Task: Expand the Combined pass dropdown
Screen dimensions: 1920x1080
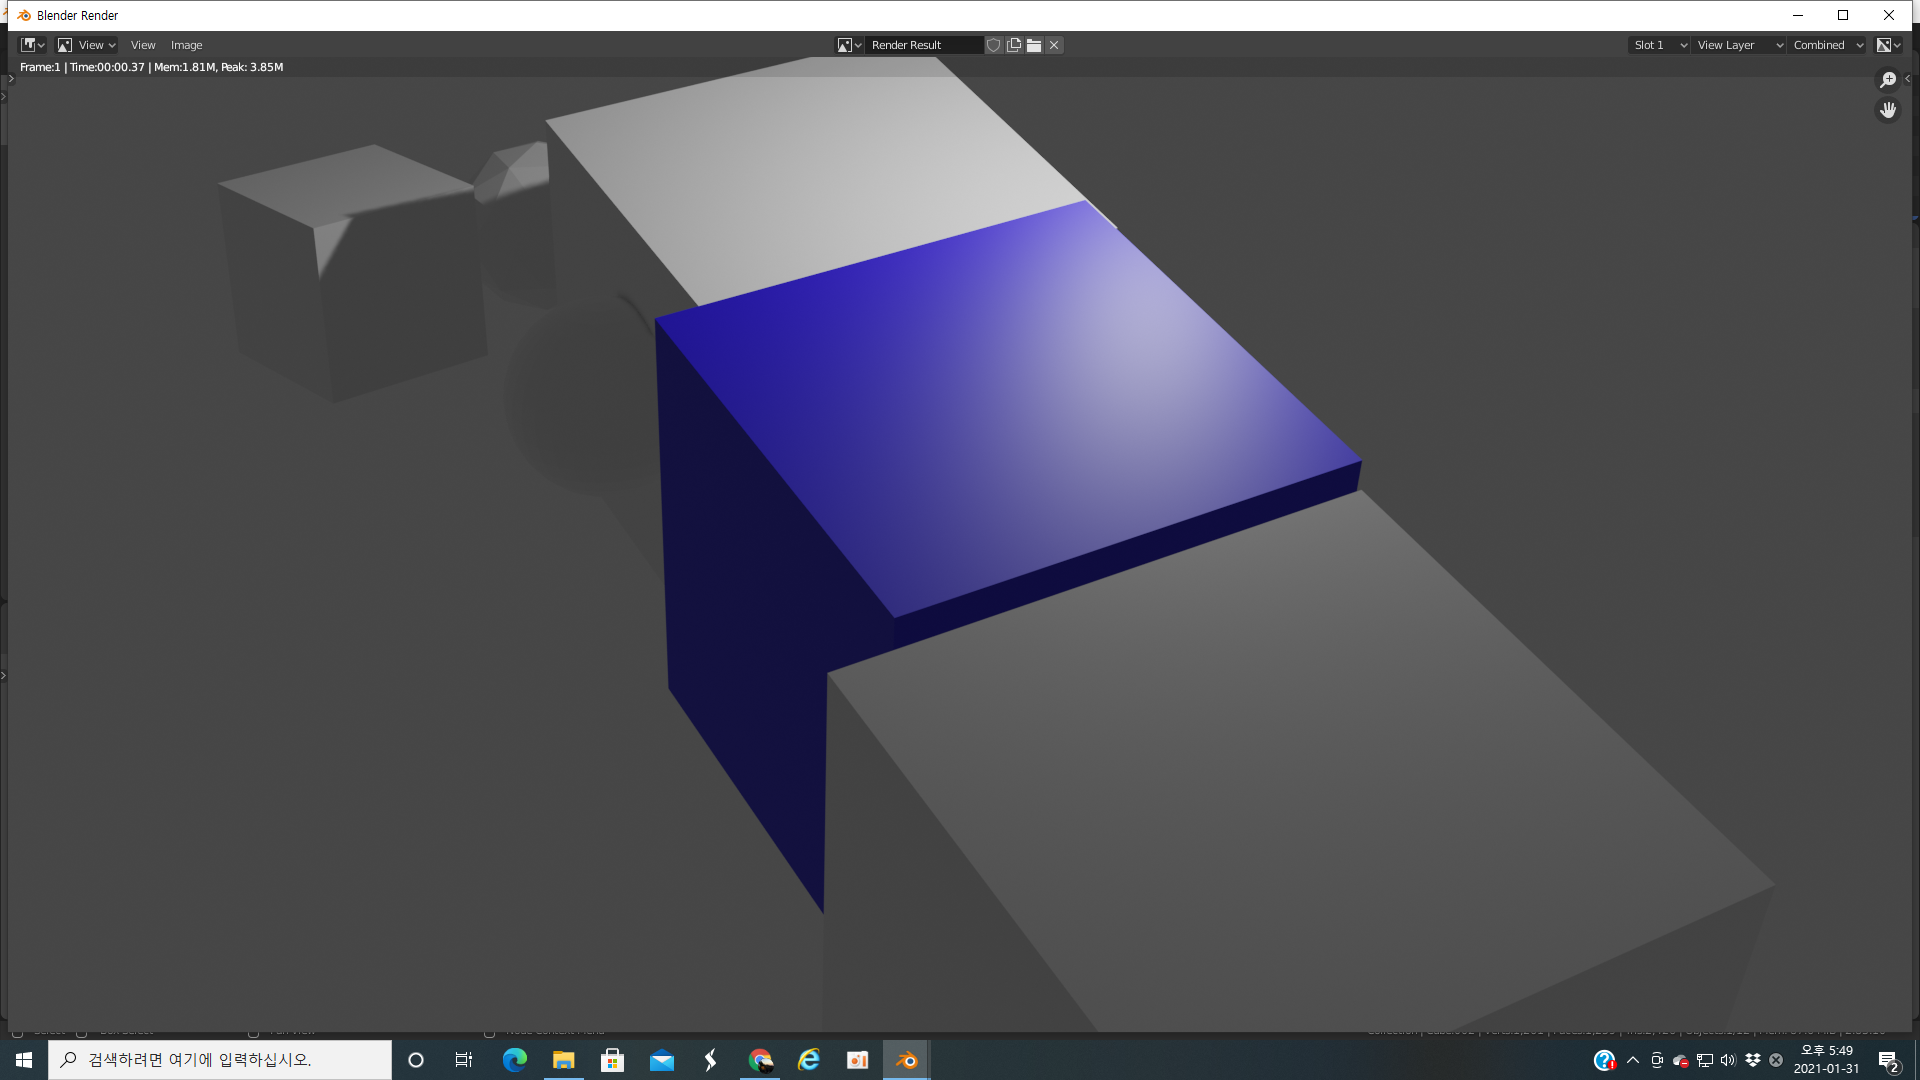Action: (x=1828, y=45)
